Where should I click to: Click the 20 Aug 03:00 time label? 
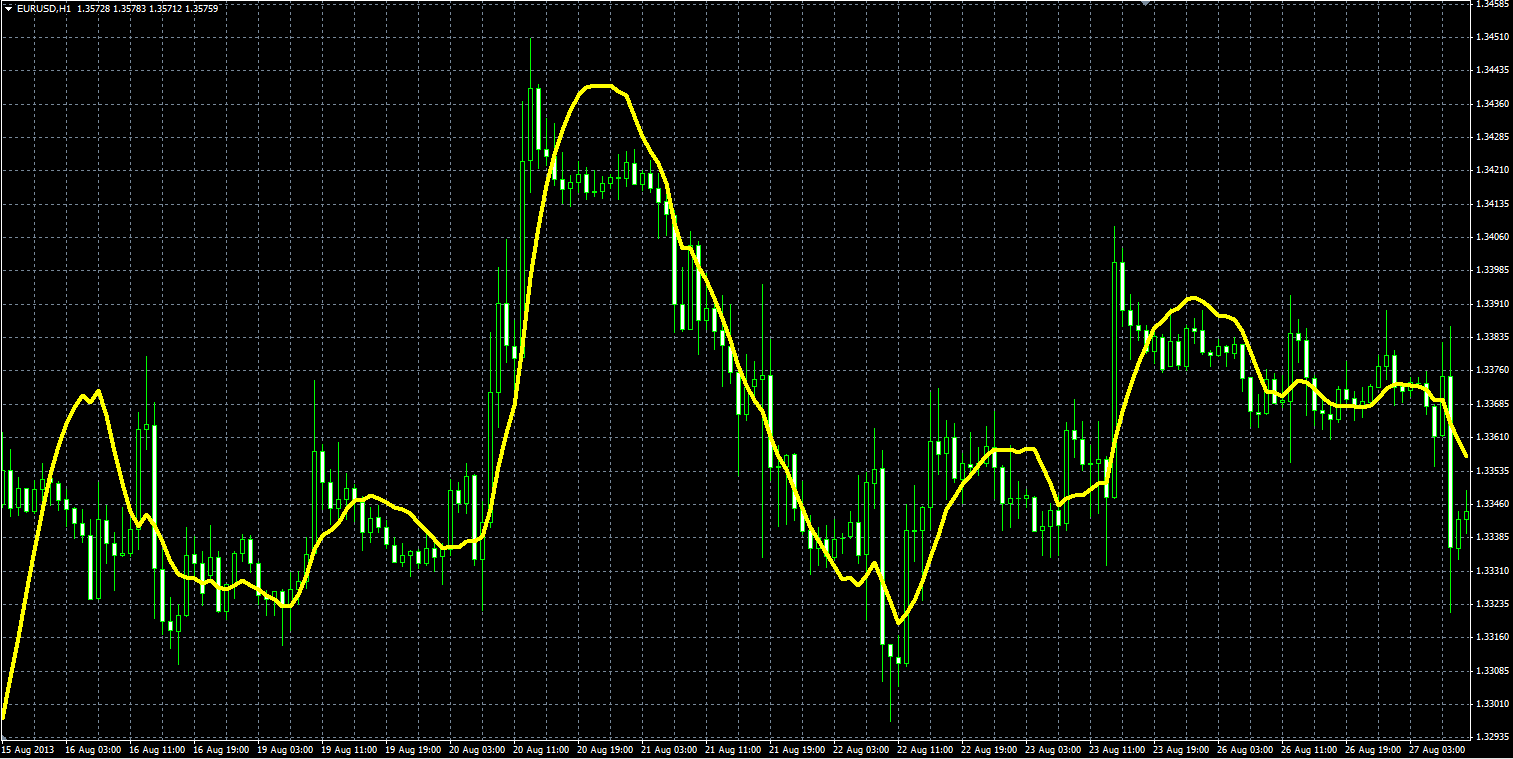point(478,749)
